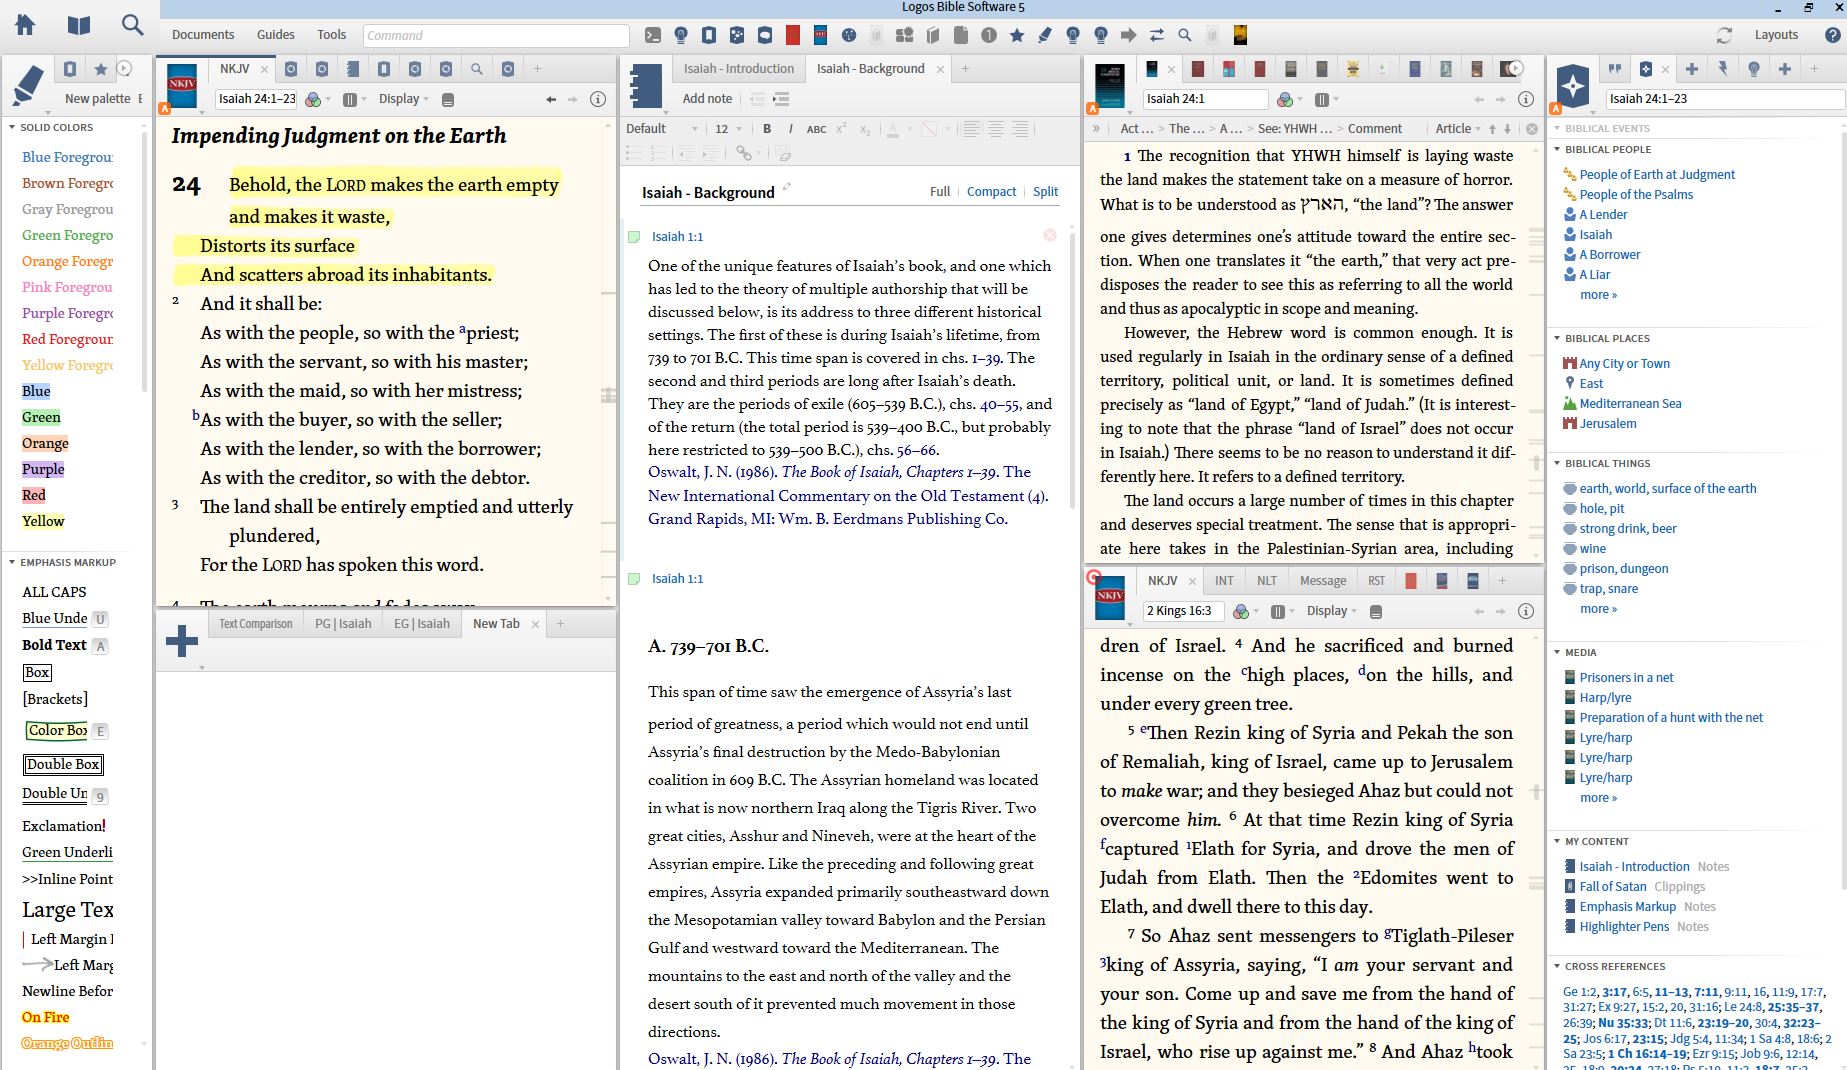Click the 2 Kings 16:3 reference box
The image size is (1847, 1070).
click(1183, 611)
